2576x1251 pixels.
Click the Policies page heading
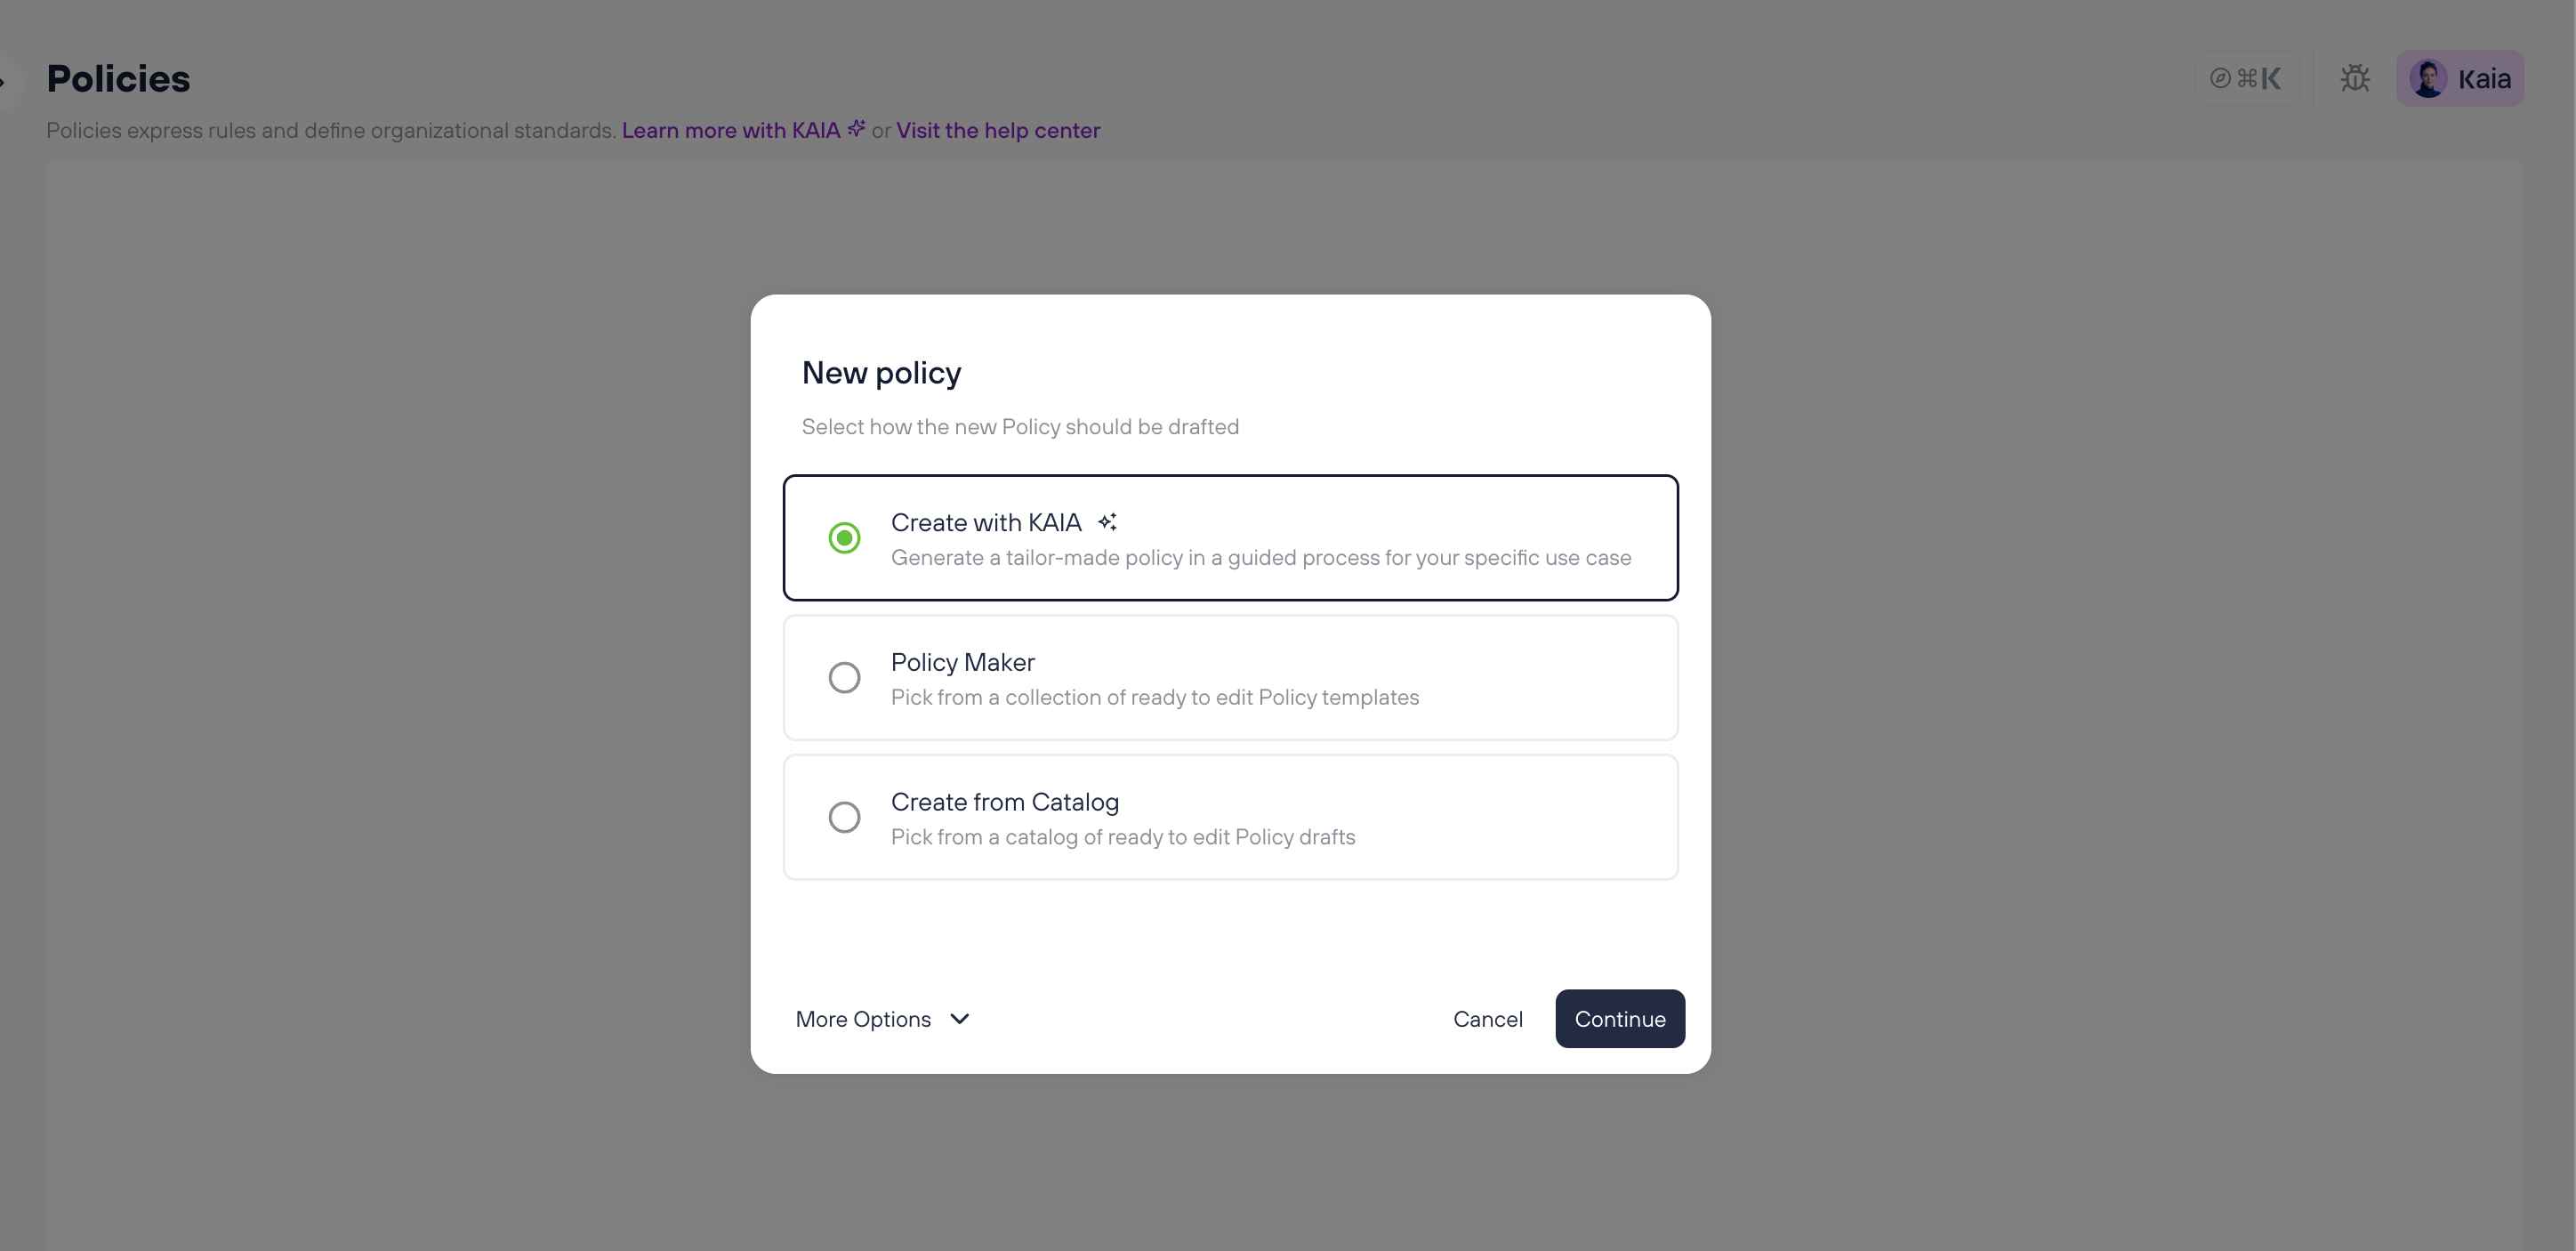[x=118, y=79]
